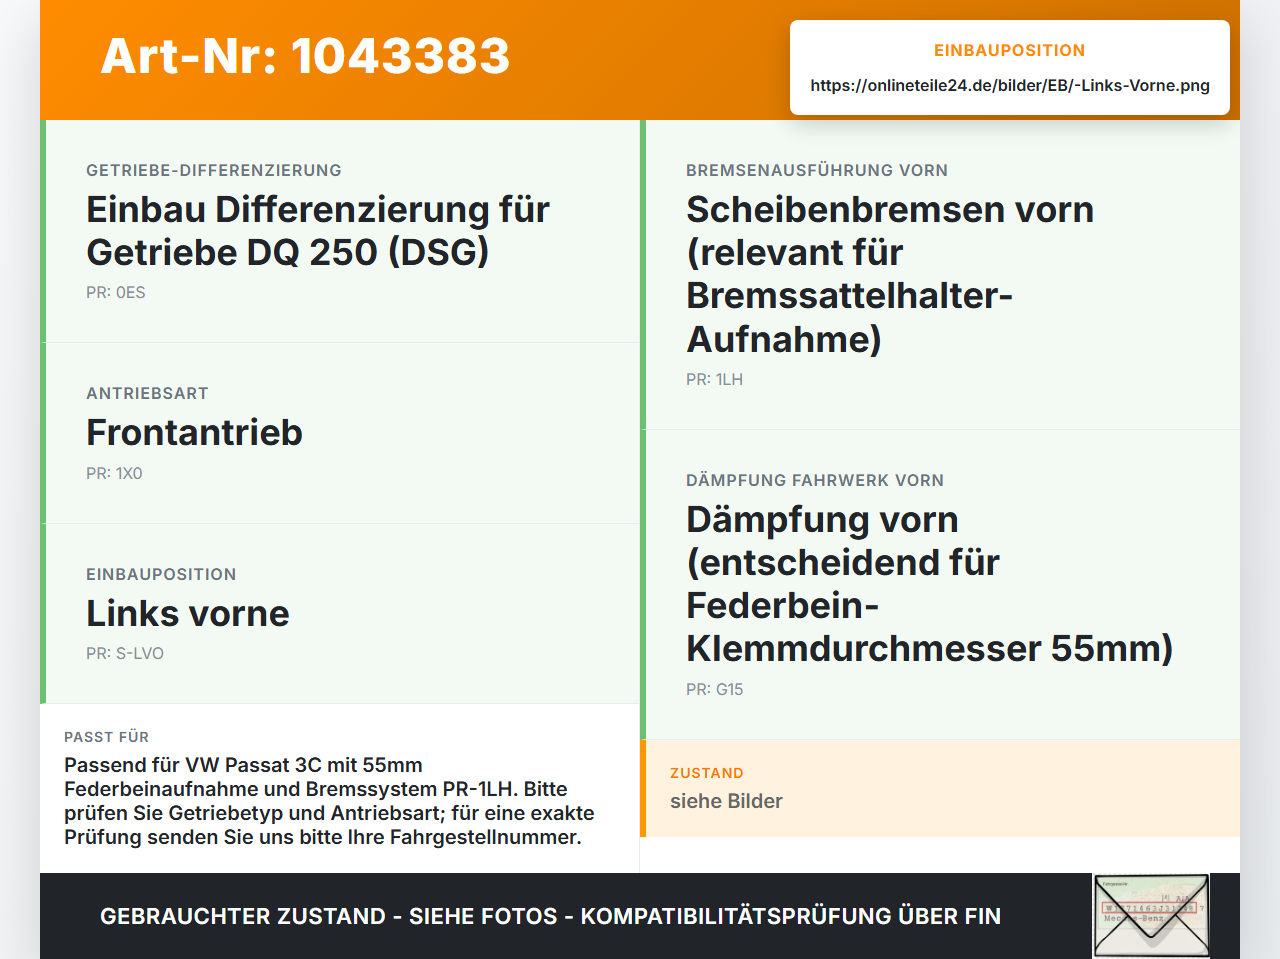
Task: Select the Getriebe DQ 250 (DSG) card
Action: 340,231
